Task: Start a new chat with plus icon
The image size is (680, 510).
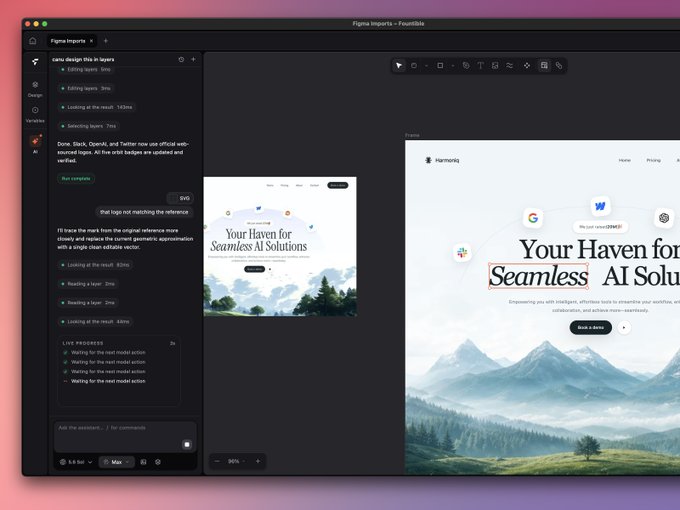Action: pos(193,59)
